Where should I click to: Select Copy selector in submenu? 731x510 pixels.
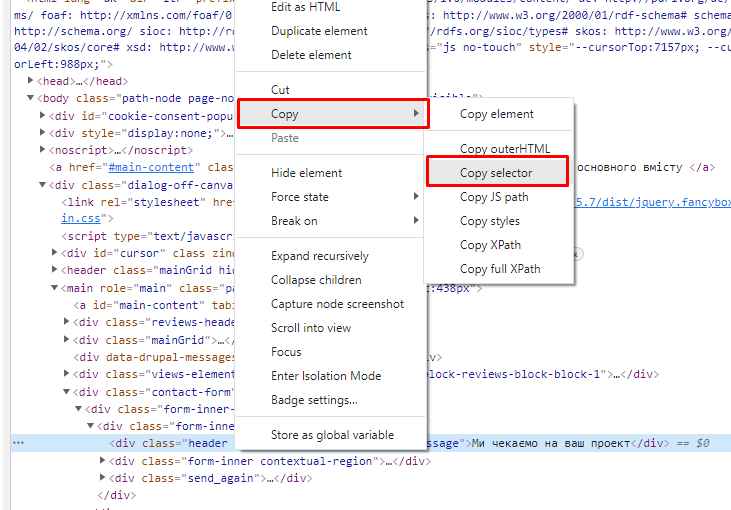(x=496, y=173)
